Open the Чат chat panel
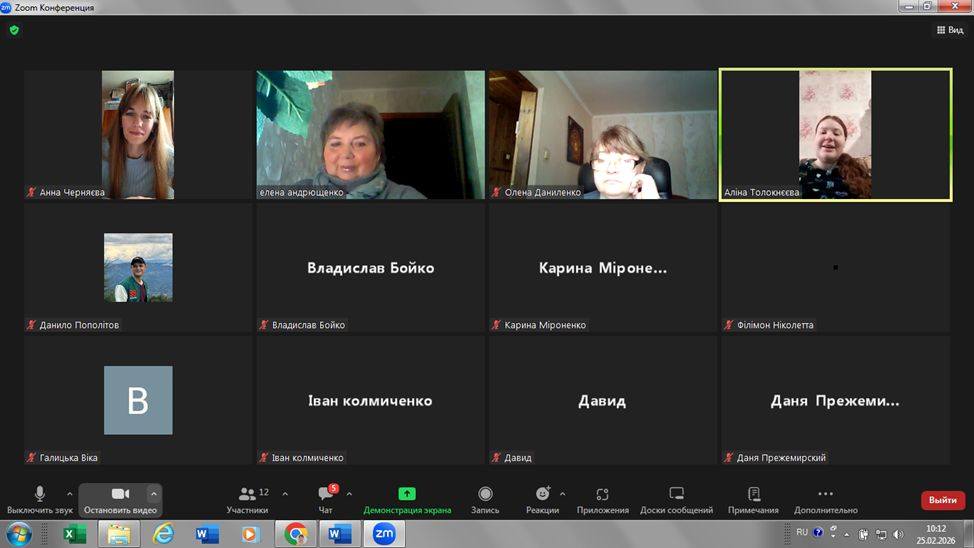This screenshot has height=548, width=974. 325,498
